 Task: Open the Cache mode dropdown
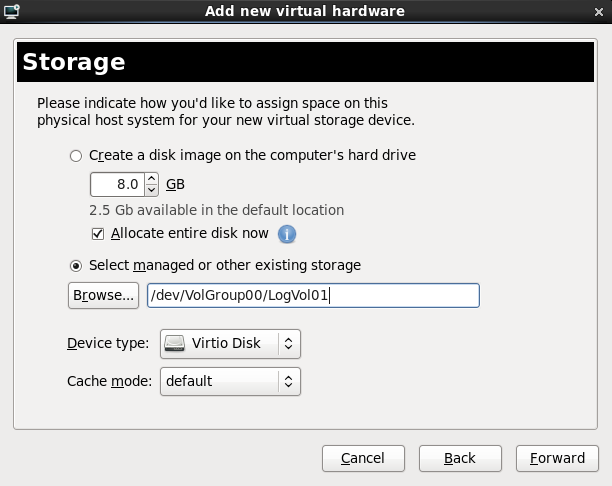[229, 381]
